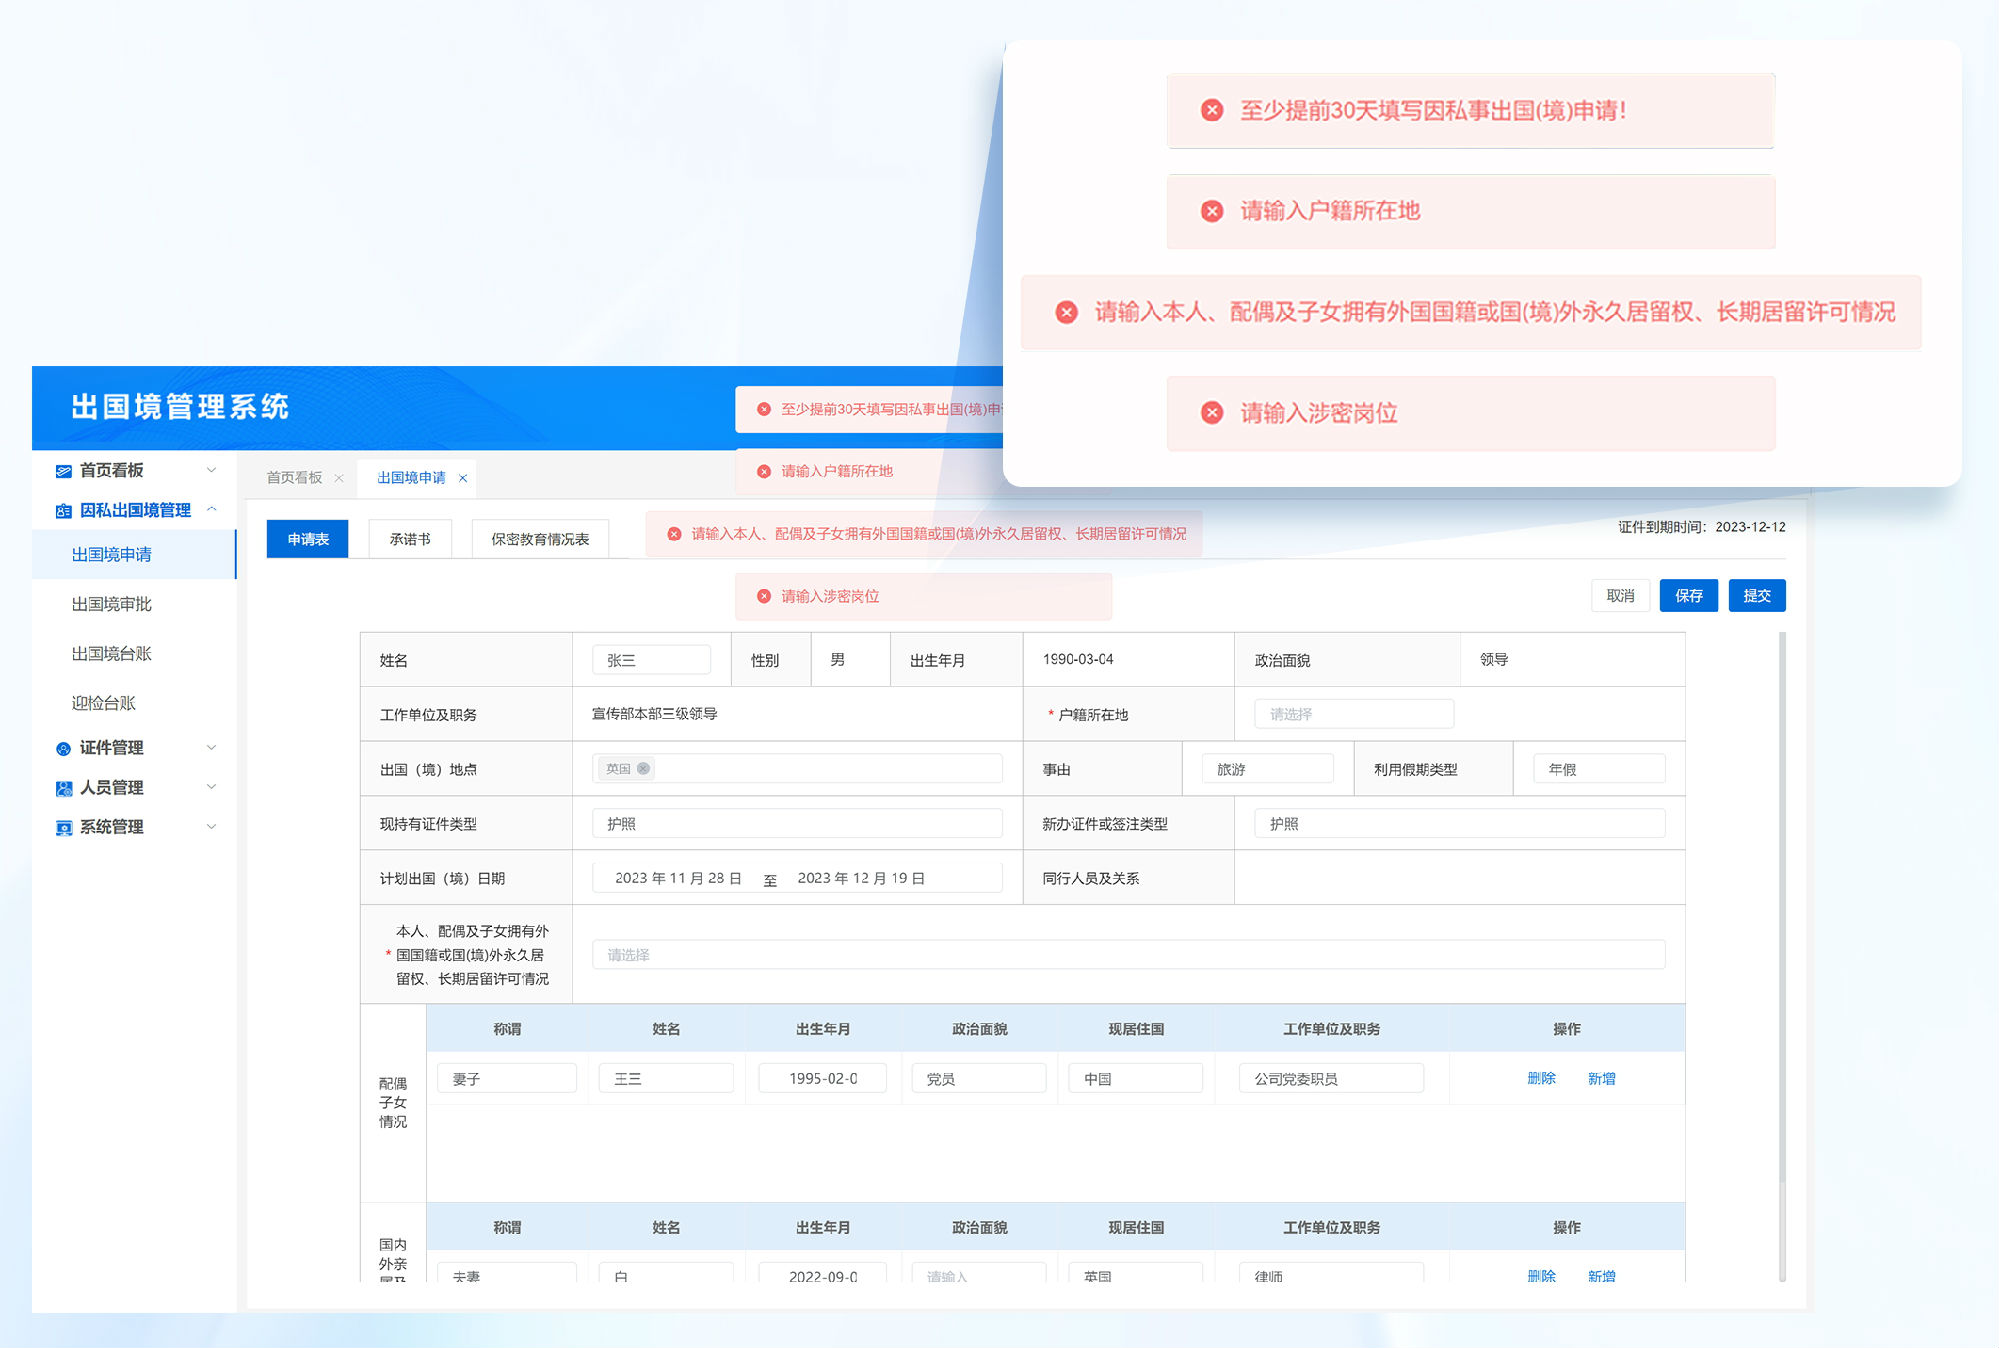Click 删除 link in spouse row
This screenshot has width=1999, height=1348.
tap(1541, 1079)
